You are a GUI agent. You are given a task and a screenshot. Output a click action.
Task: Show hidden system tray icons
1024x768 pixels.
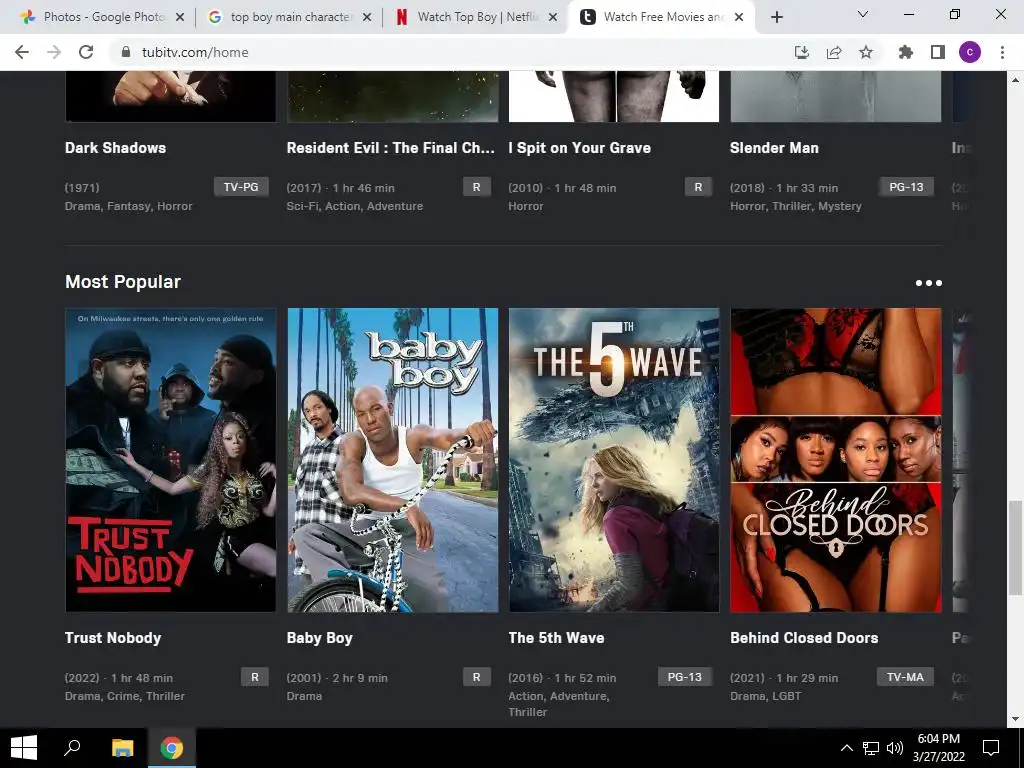point(846,748)
